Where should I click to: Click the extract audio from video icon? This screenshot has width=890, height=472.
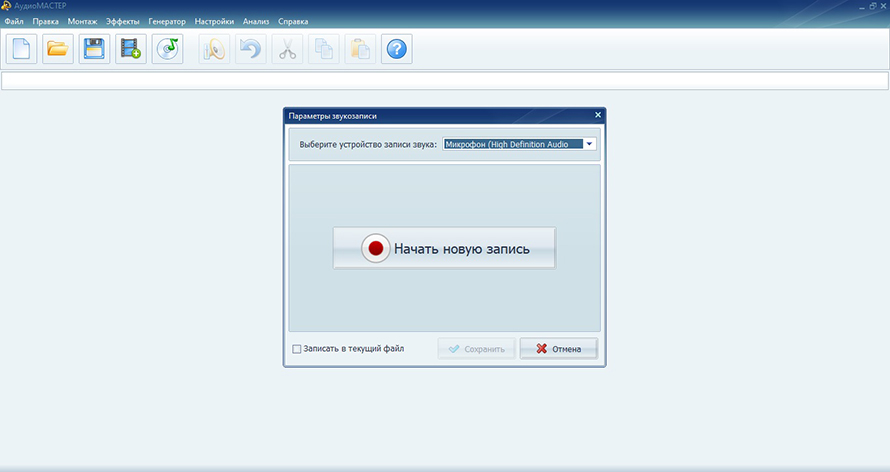point(131,49)
